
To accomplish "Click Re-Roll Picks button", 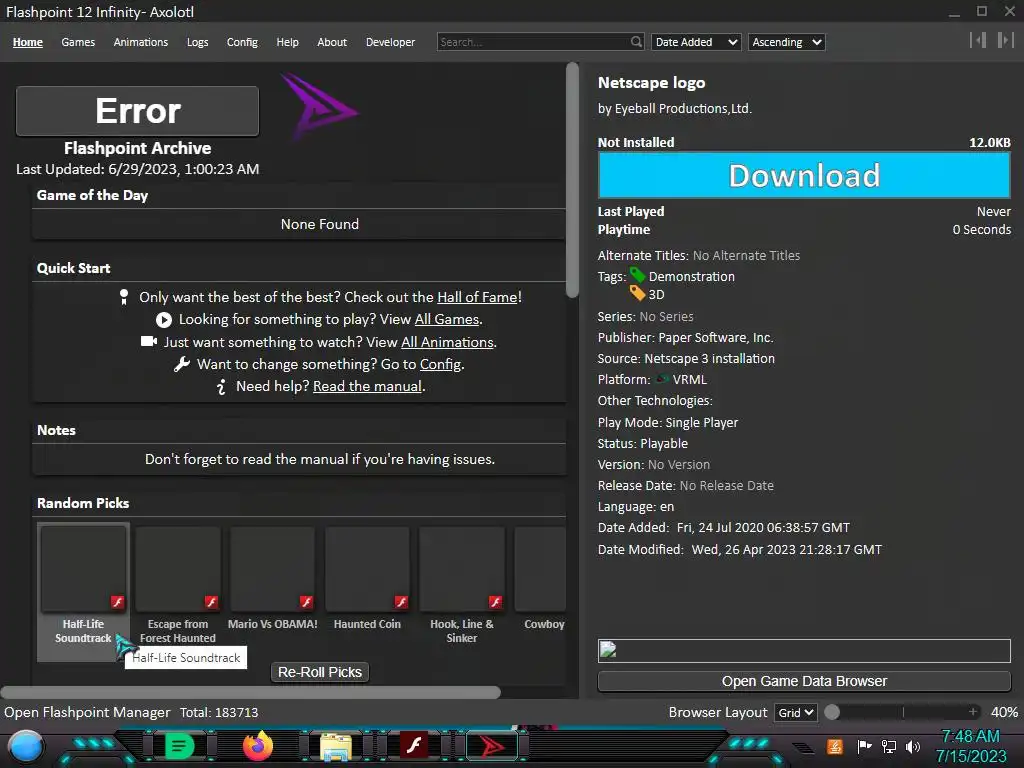I will click(x=320, y=672).
